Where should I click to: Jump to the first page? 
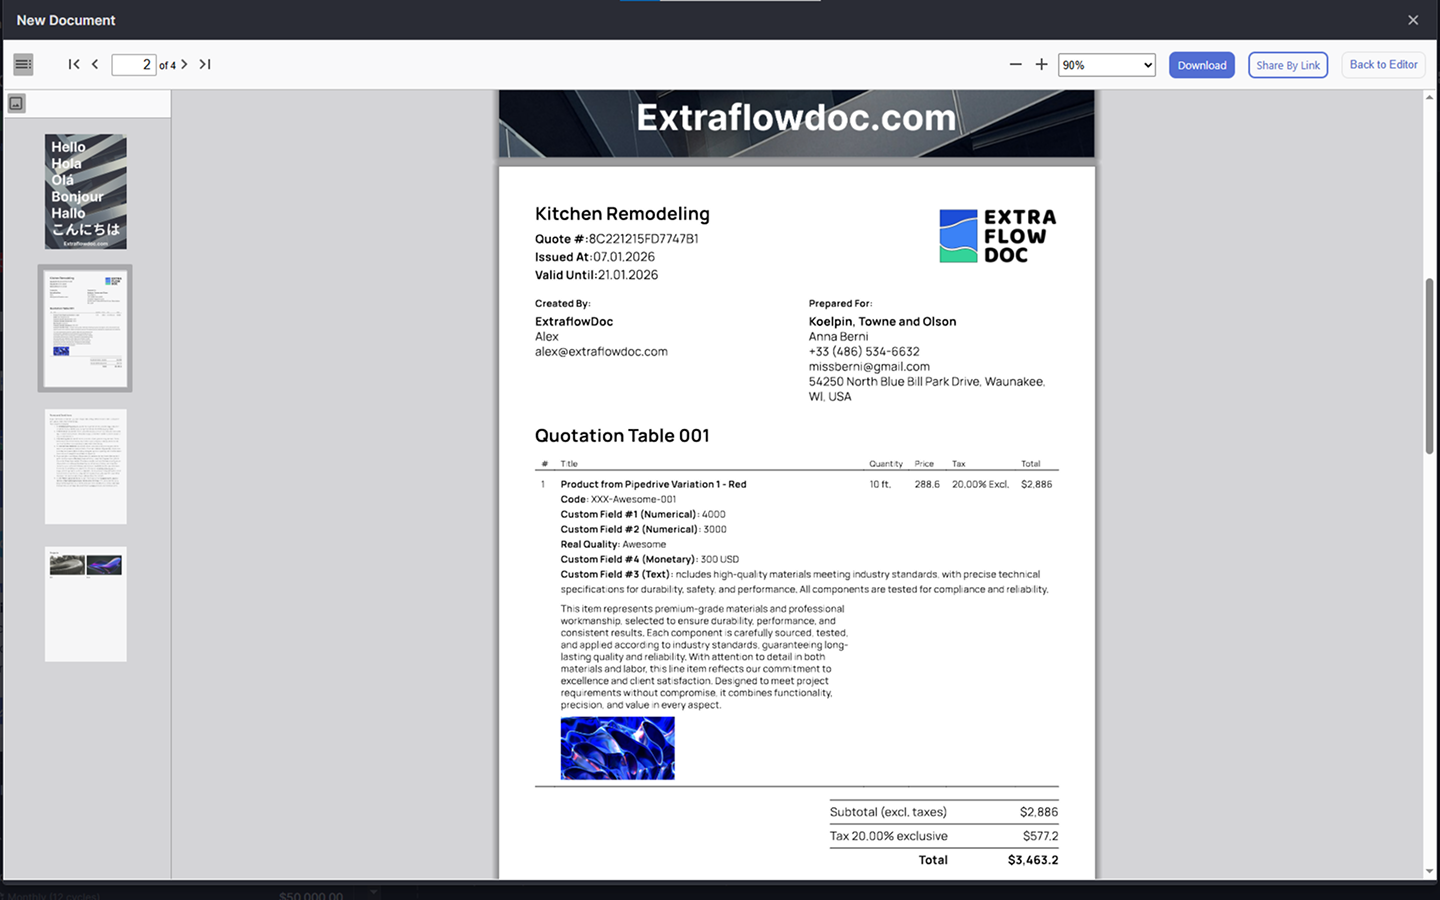(73, 64)
